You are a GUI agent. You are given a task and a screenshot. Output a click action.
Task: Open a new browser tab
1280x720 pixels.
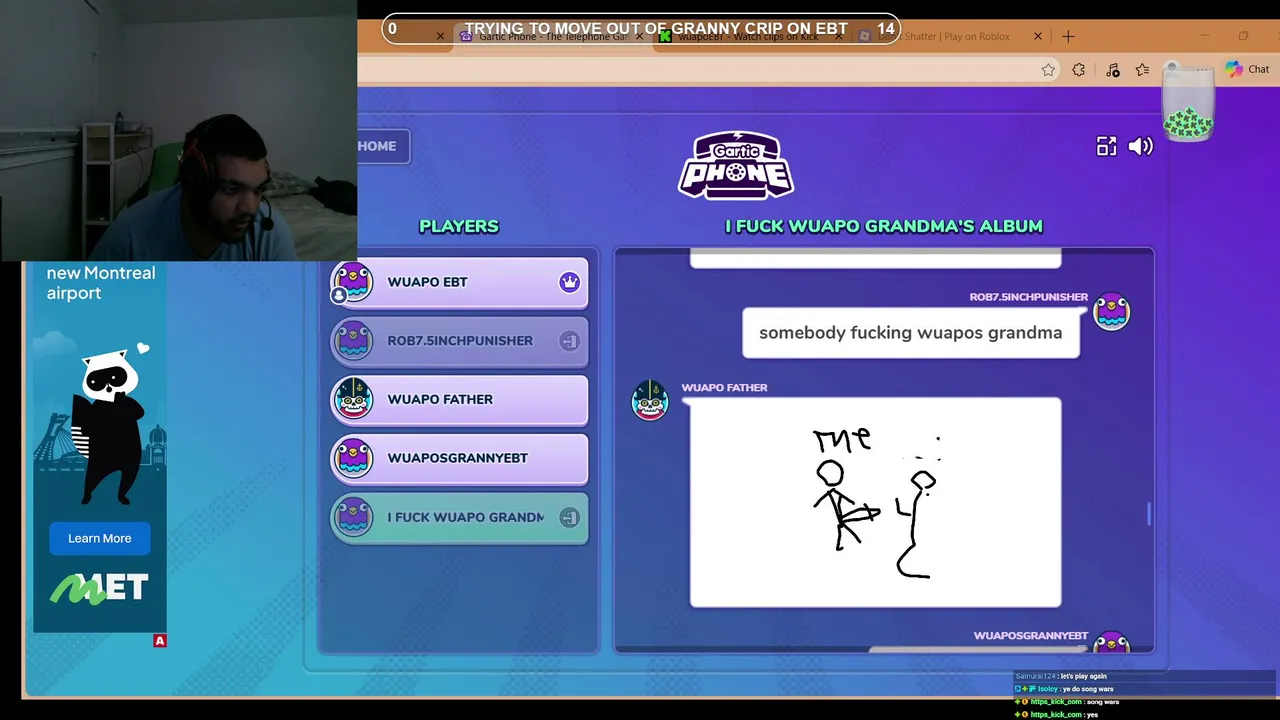tap(1068, 36)
